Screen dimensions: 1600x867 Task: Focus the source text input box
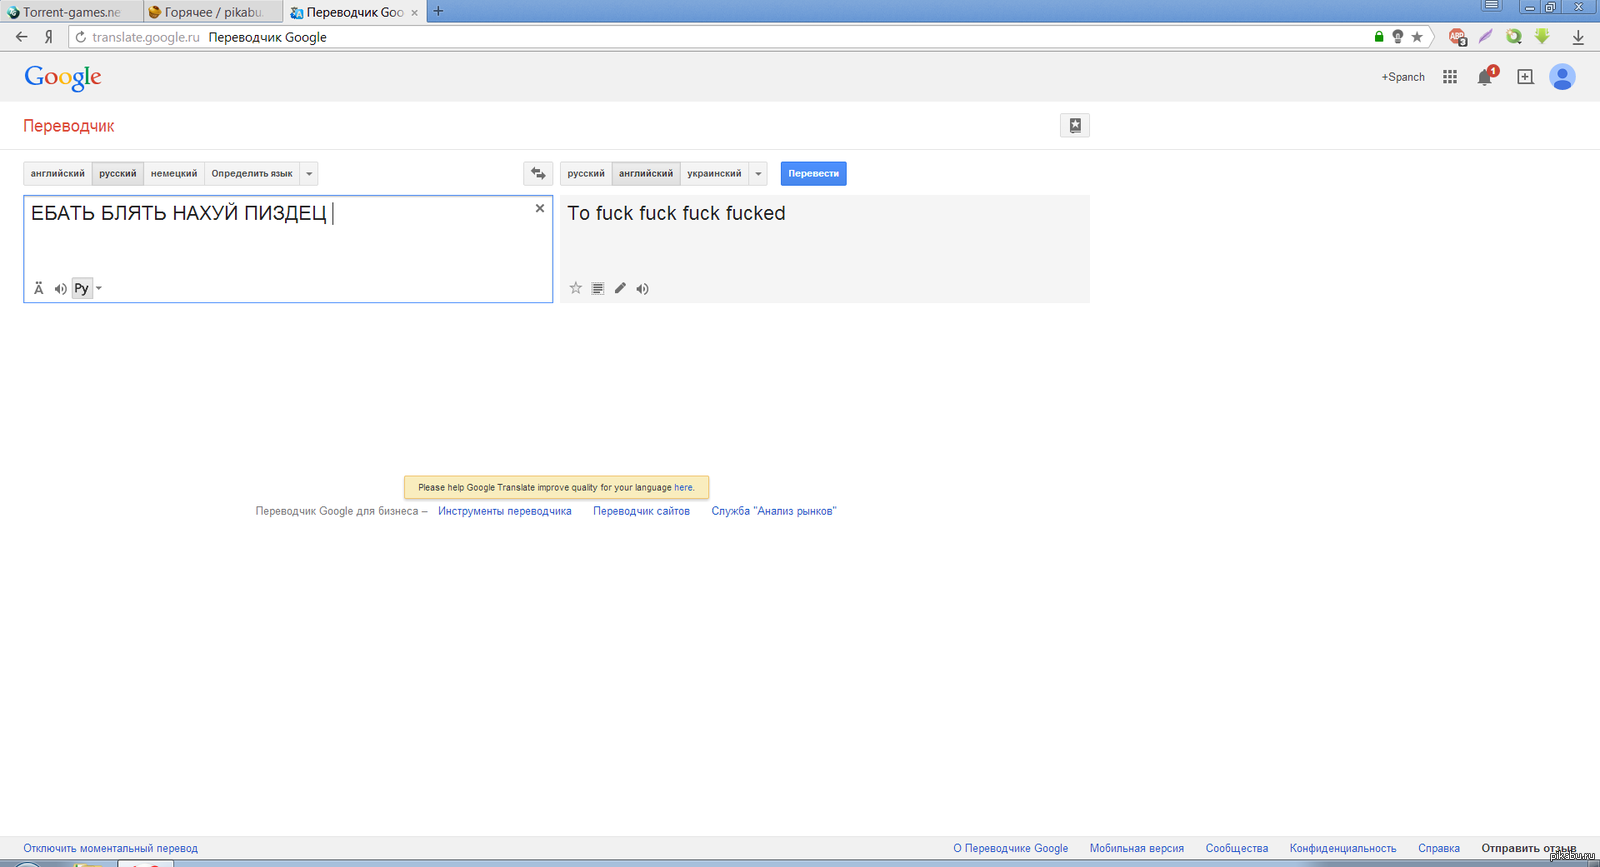click(288, 249)
